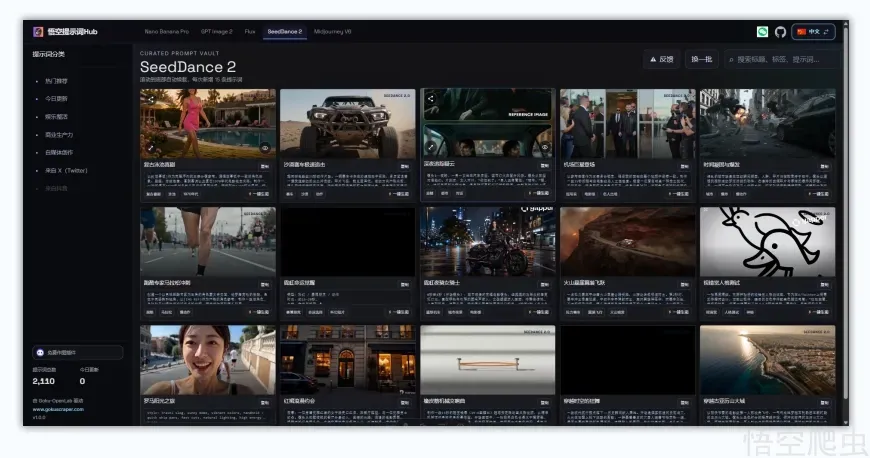870x458 pixels.
Task: Open the desert off-road buggy thumbnail
Action: coord(348,123)
